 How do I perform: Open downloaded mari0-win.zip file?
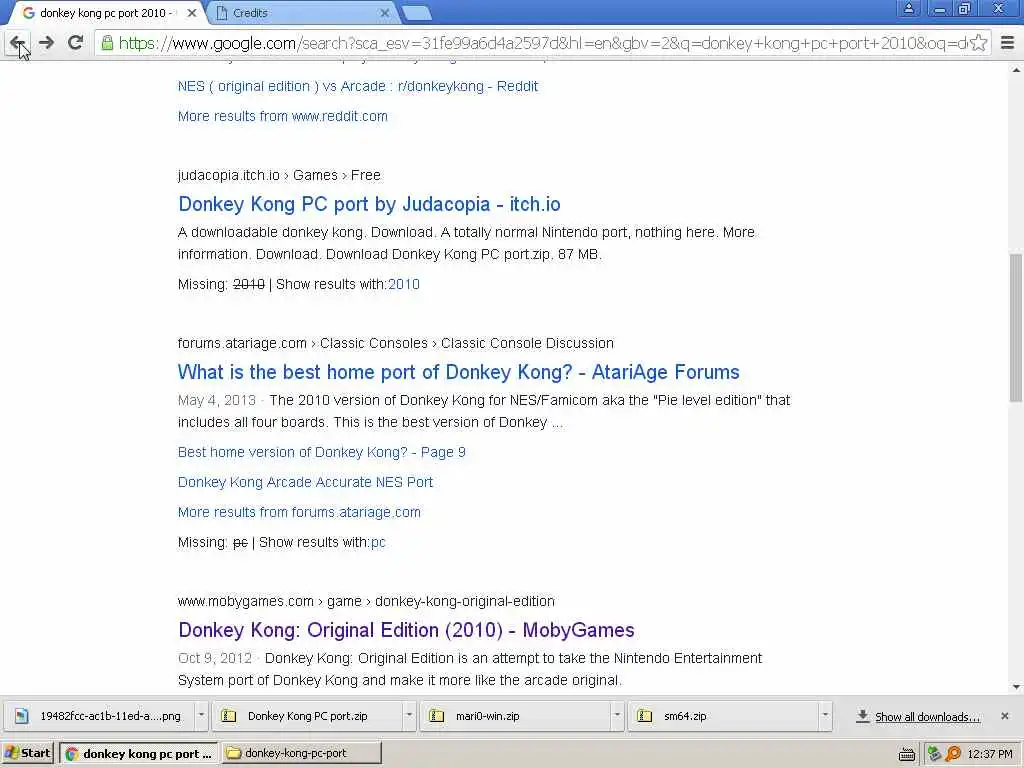click(515, 716)
